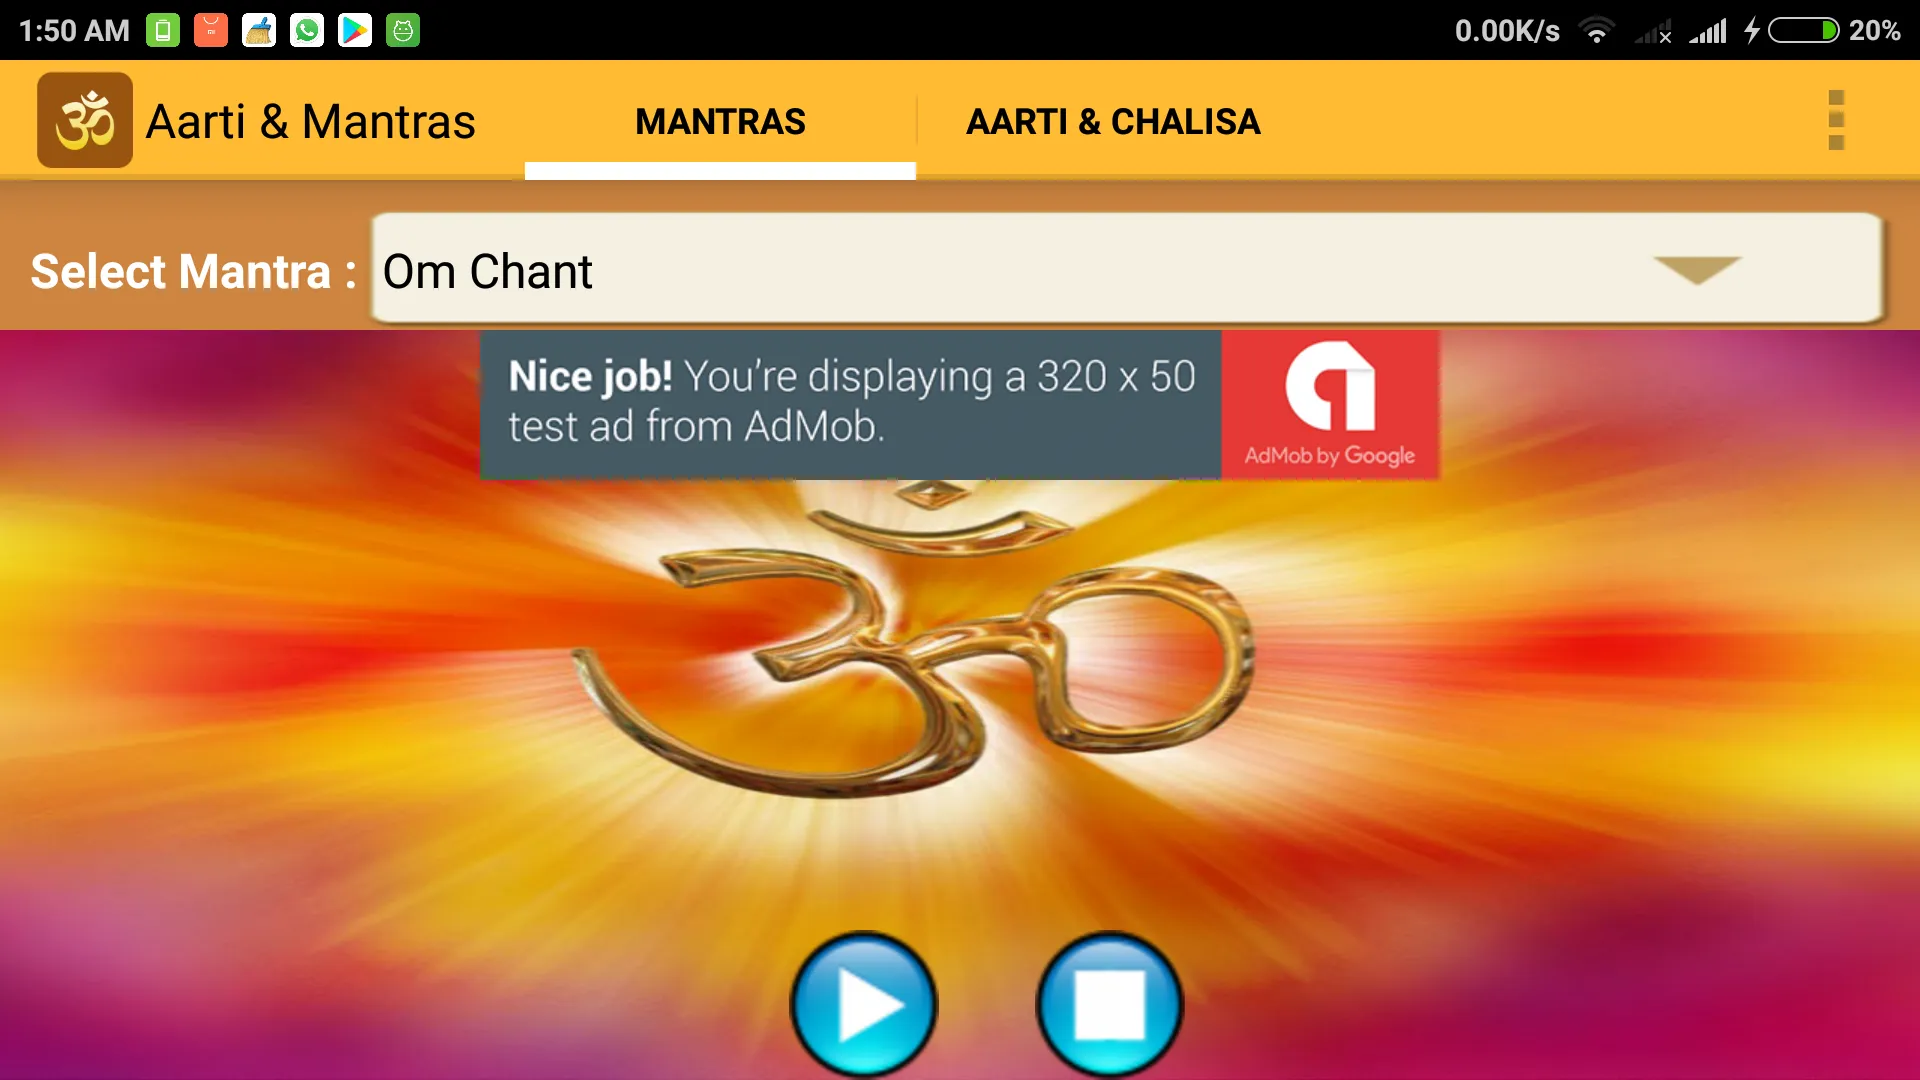The image size is (1920, 1080).
Task: Click the Om symbol app icon
Action: coord(83,119)
